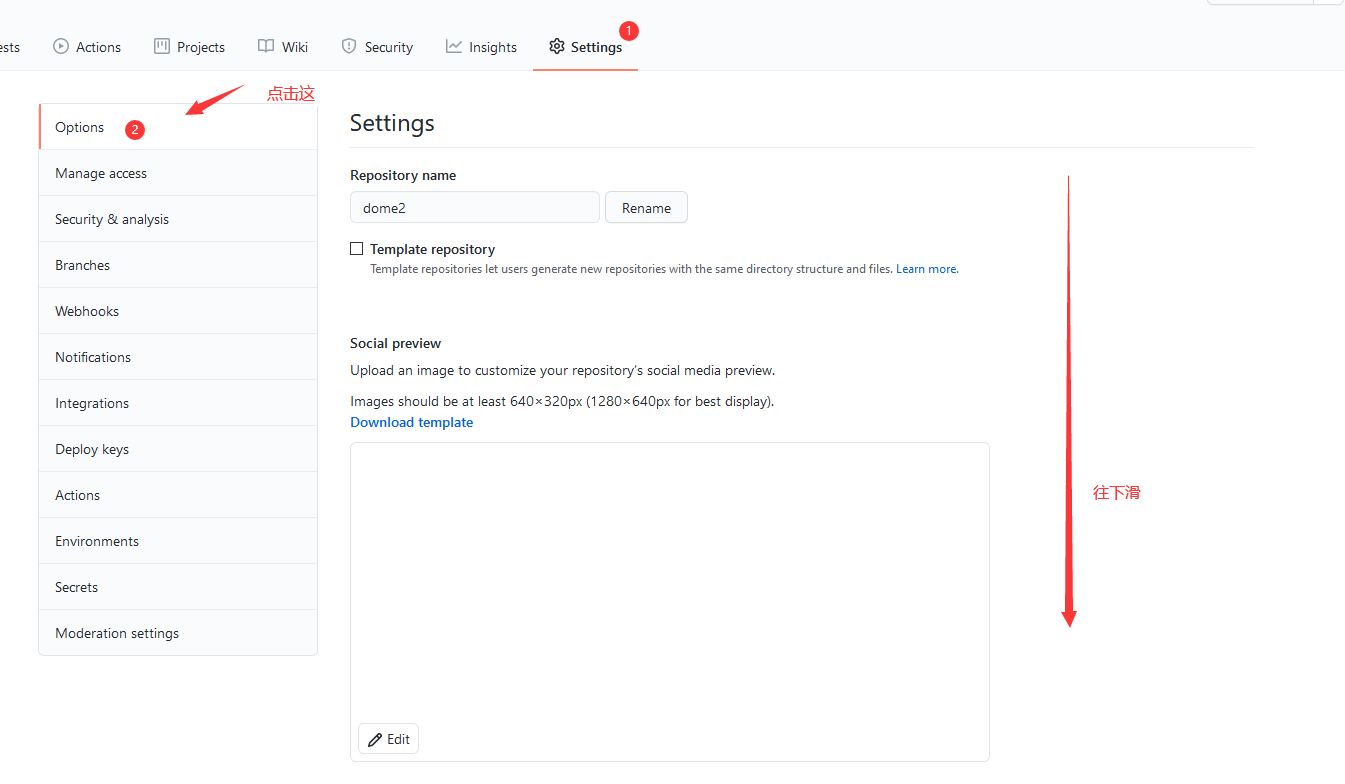The width and height of the screenshot is (1345, 784).
Task: Switch to the Wiki tab
Action: tap(283, 47)
